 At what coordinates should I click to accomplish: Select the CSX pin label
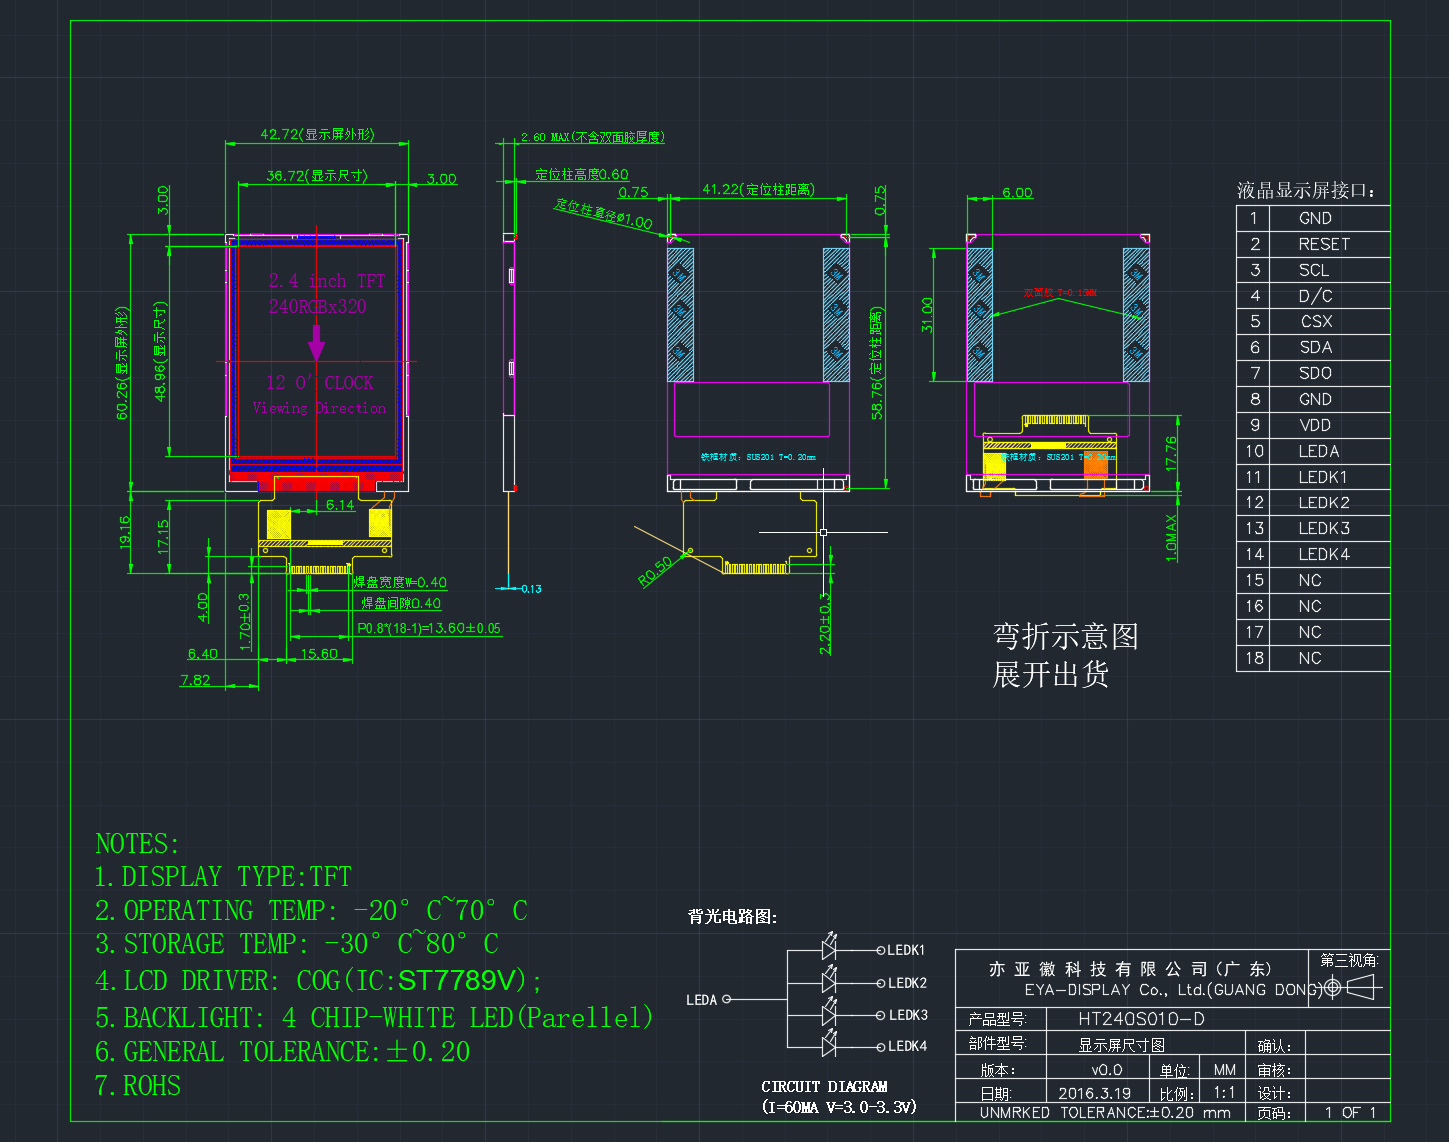1316,321
